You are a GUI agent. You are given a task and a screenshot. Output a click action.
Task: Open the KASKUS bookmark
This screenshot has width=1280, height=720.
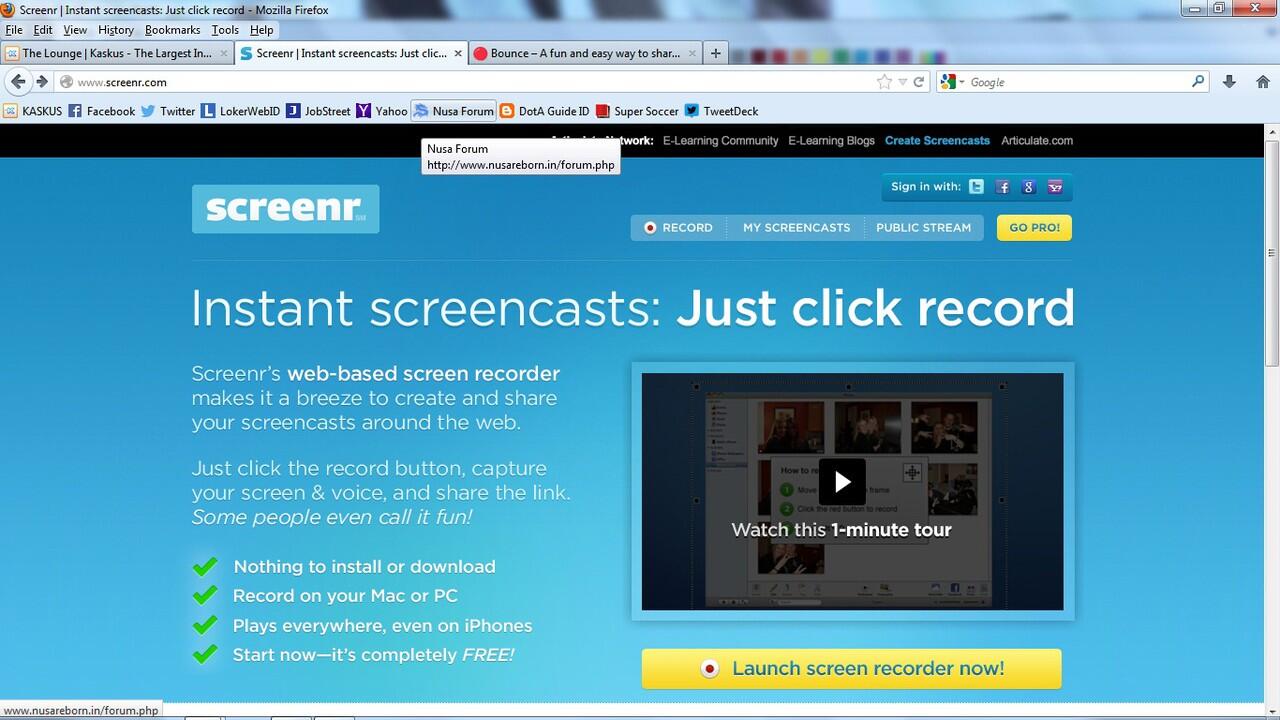tap(33, 111)
